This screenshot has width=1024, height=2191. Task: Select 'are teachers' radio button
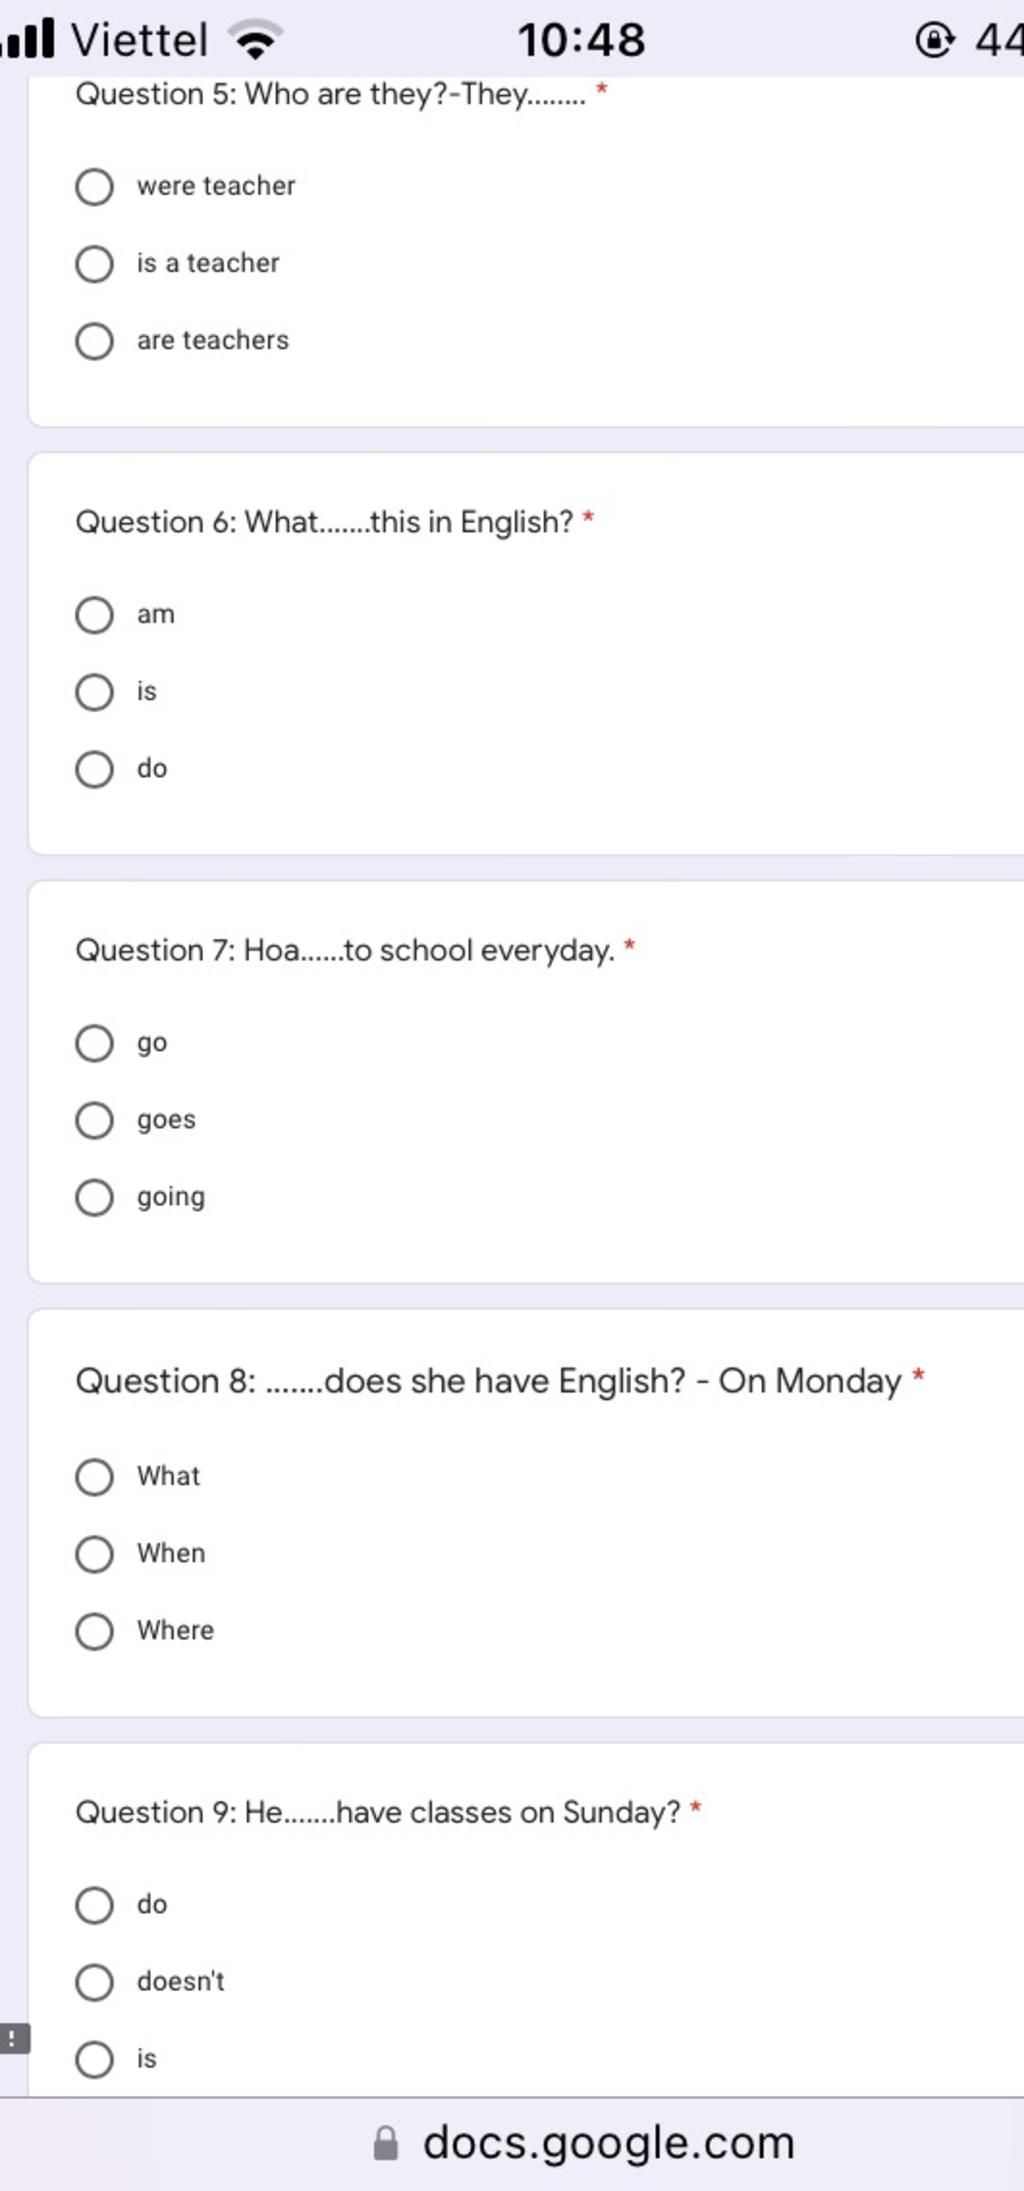(94, 341)
